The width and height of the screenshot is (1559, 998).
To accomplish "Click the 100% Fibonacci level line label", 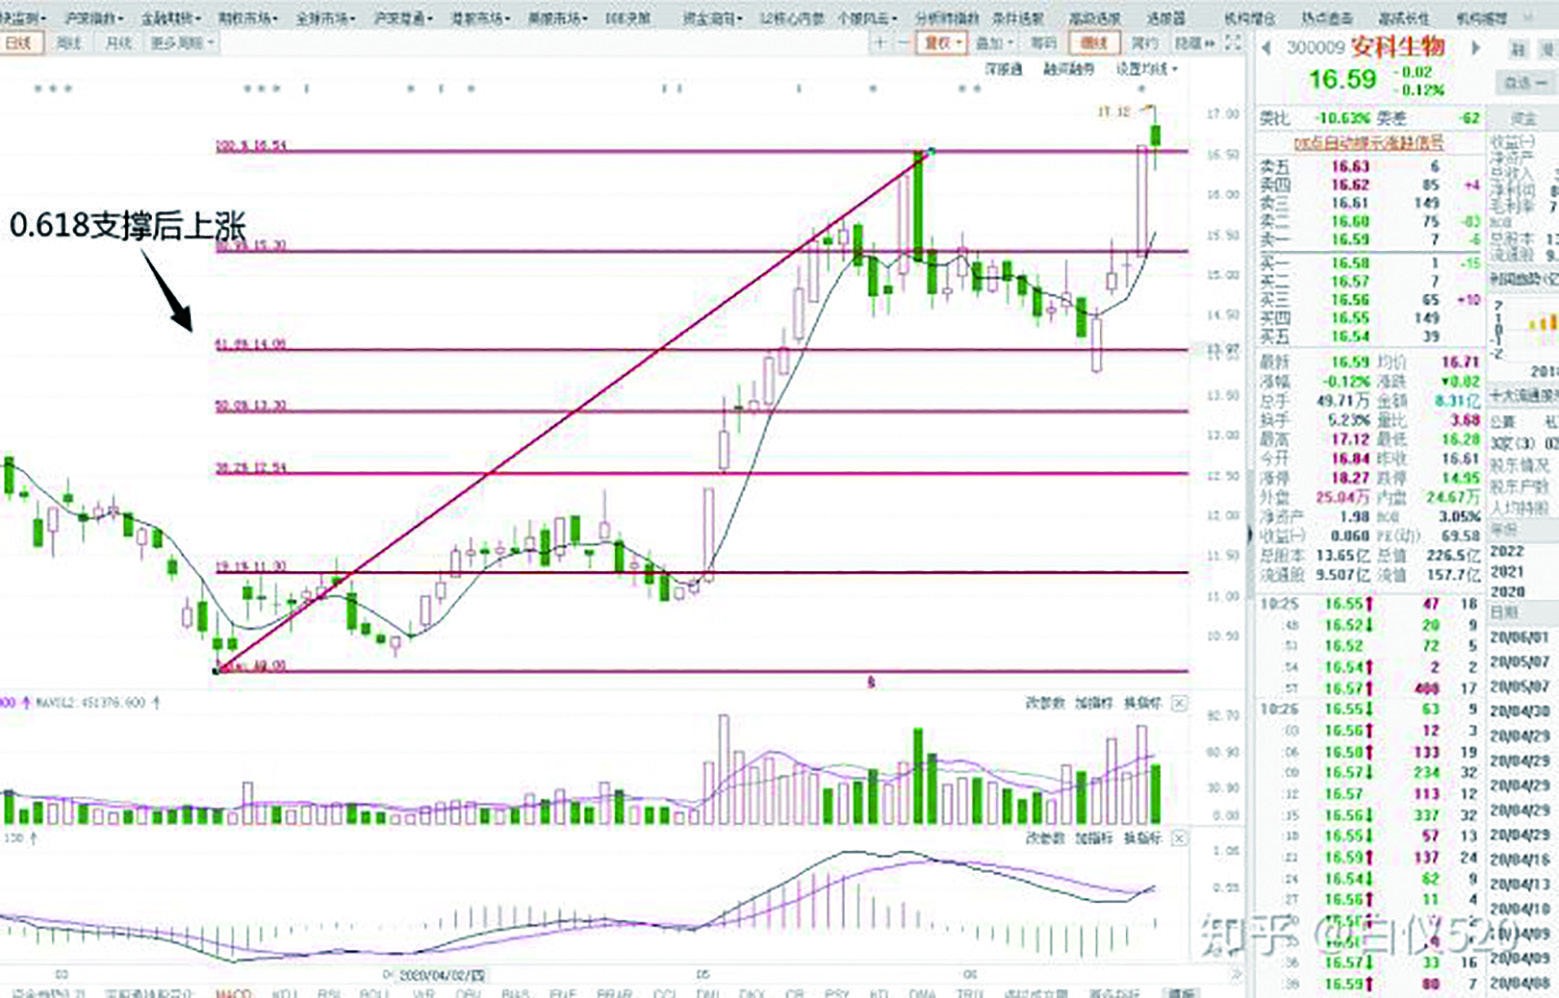I will pos(252,146).
